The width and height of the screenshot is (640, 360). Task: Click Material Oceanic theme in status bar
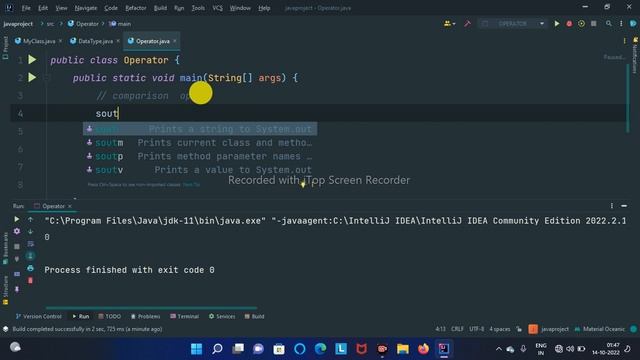[600, 329]
